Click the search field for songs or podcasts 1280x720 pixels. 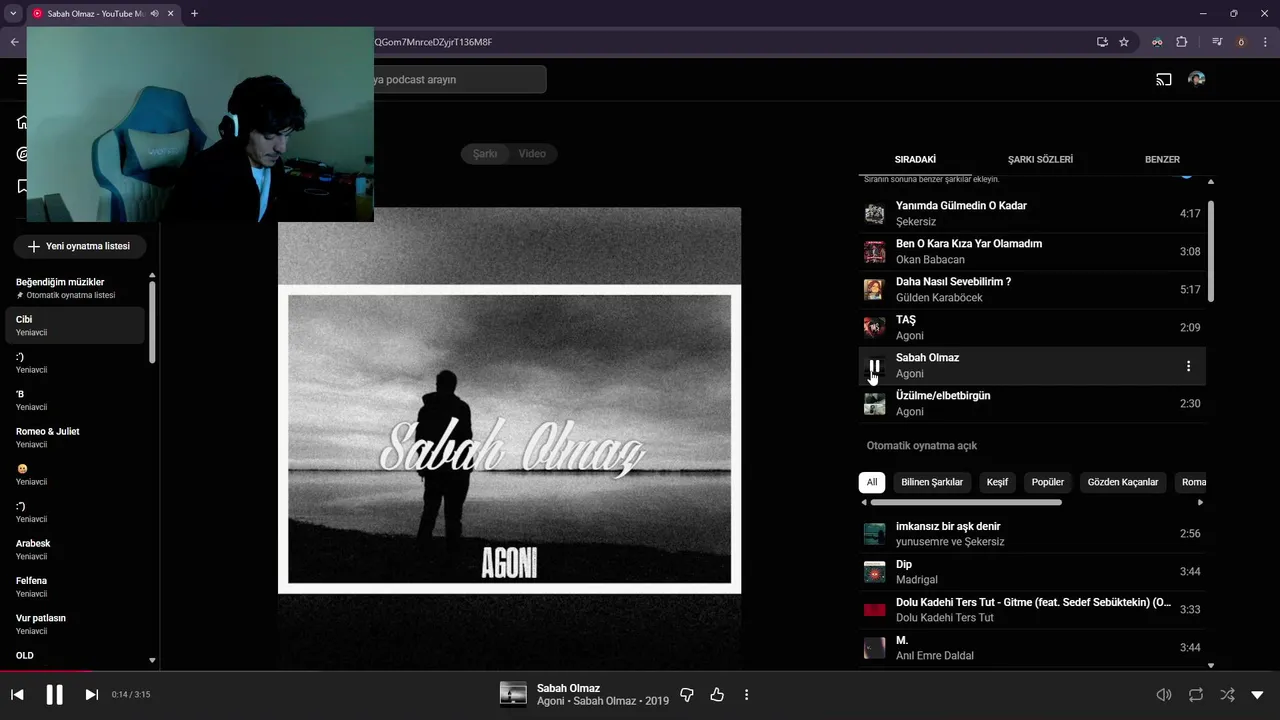458,79
